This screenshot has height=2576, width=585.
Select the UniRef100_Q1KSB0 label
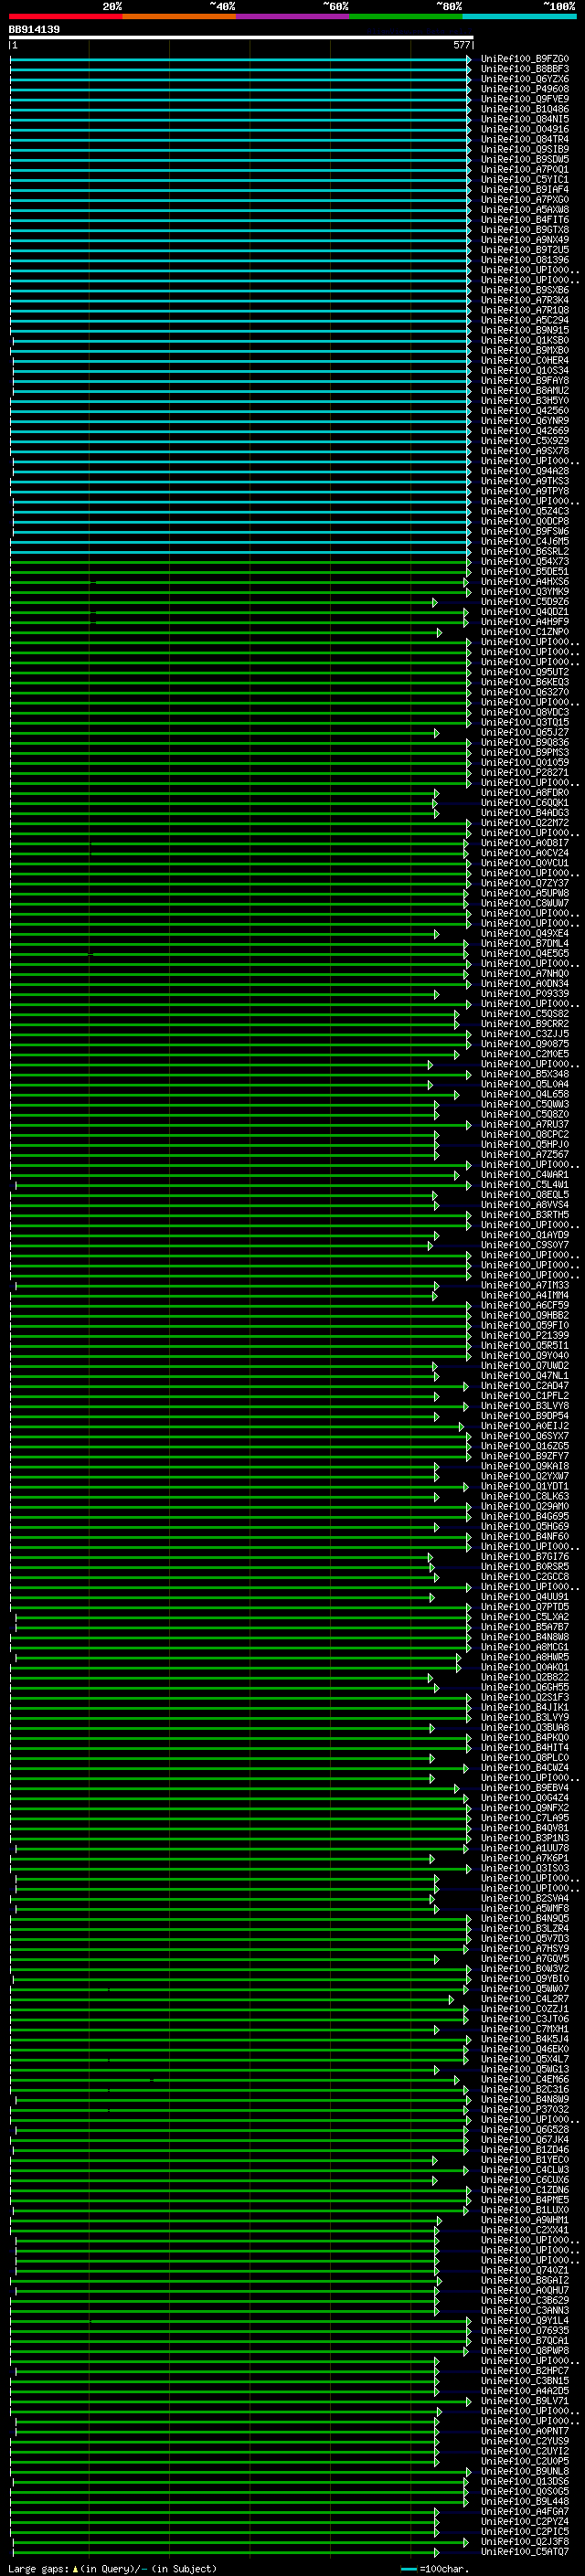pyautogui.click(x=525, y=340)
